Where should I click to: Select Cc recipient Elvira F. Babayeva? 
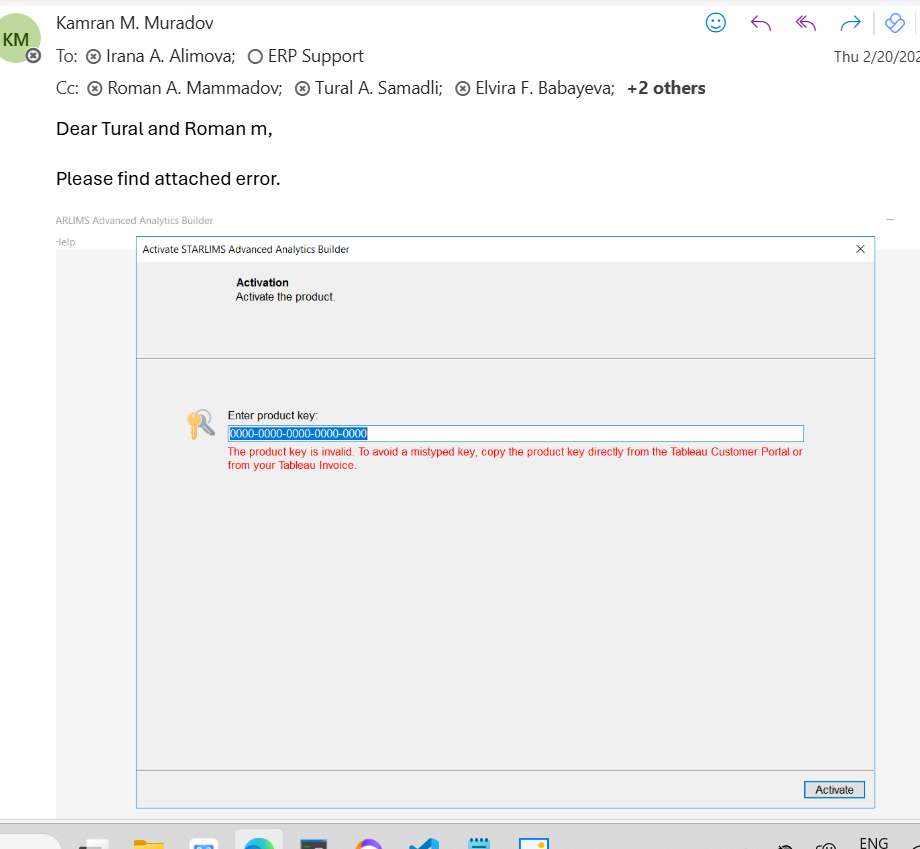pyautogui.click(x=535, y=88)
